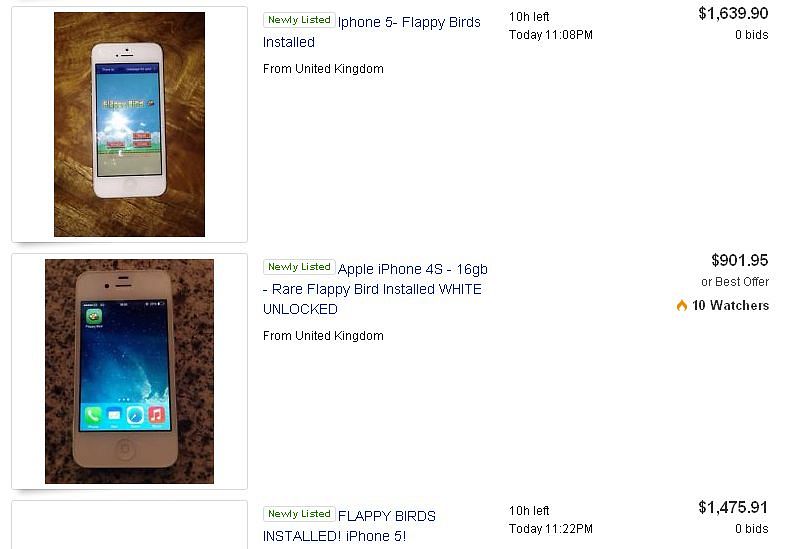Click "or Best Offer" text

[735, 282]
